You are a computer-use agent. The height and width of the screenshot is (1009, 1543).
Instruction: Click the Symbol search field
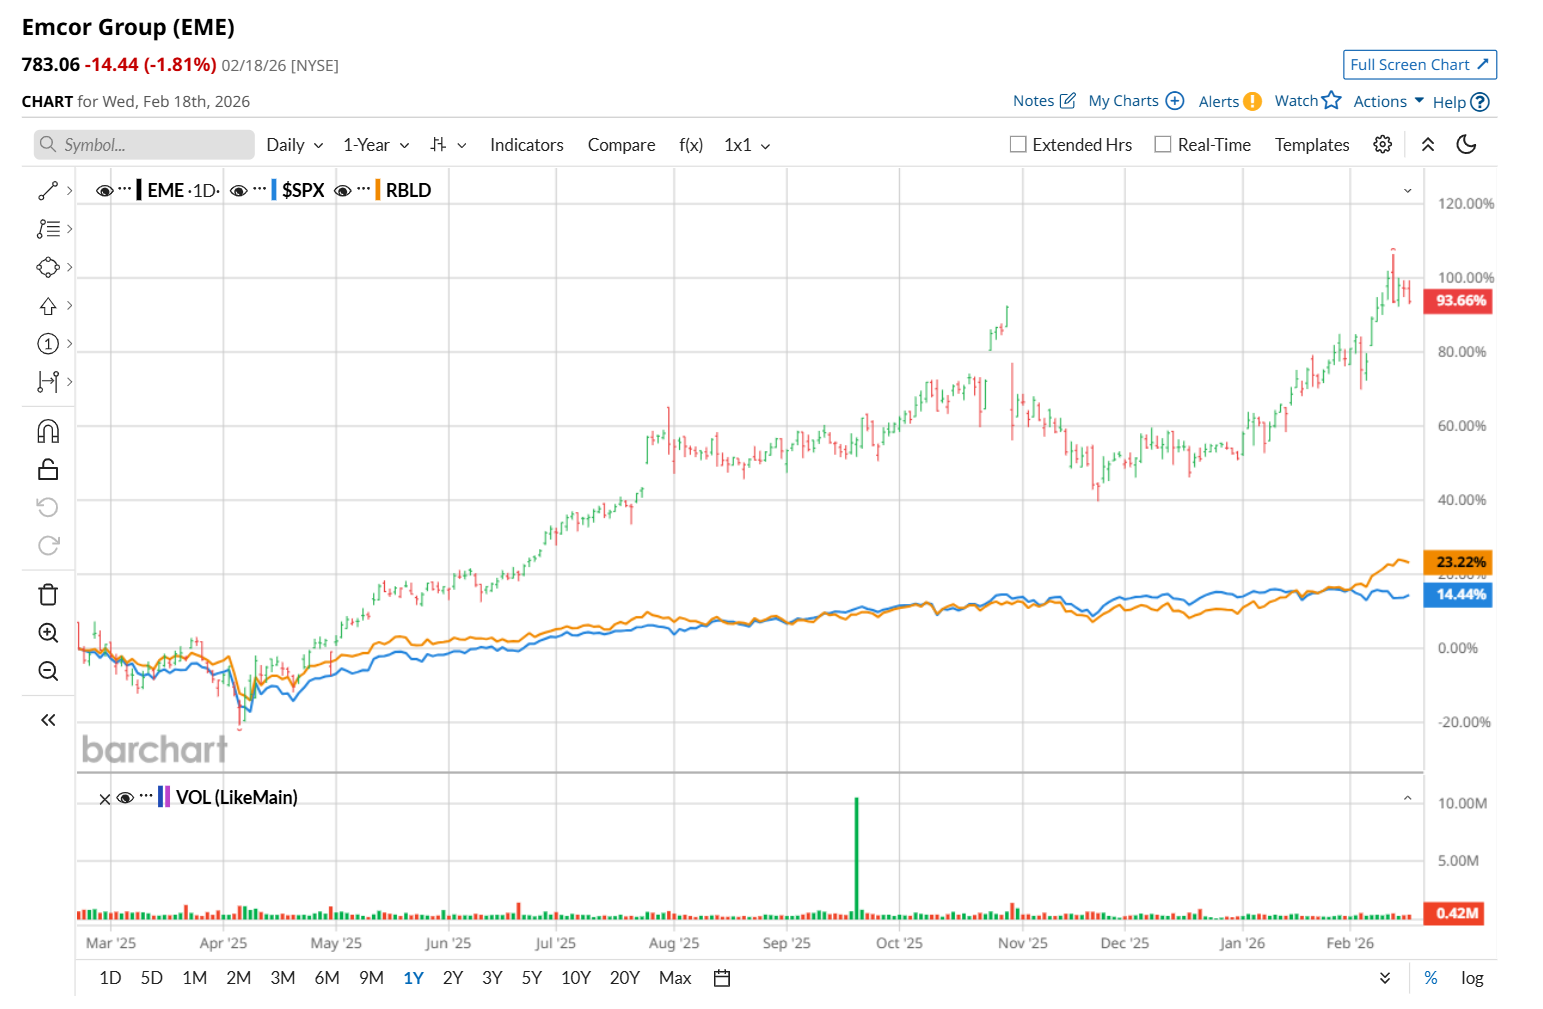145,145
